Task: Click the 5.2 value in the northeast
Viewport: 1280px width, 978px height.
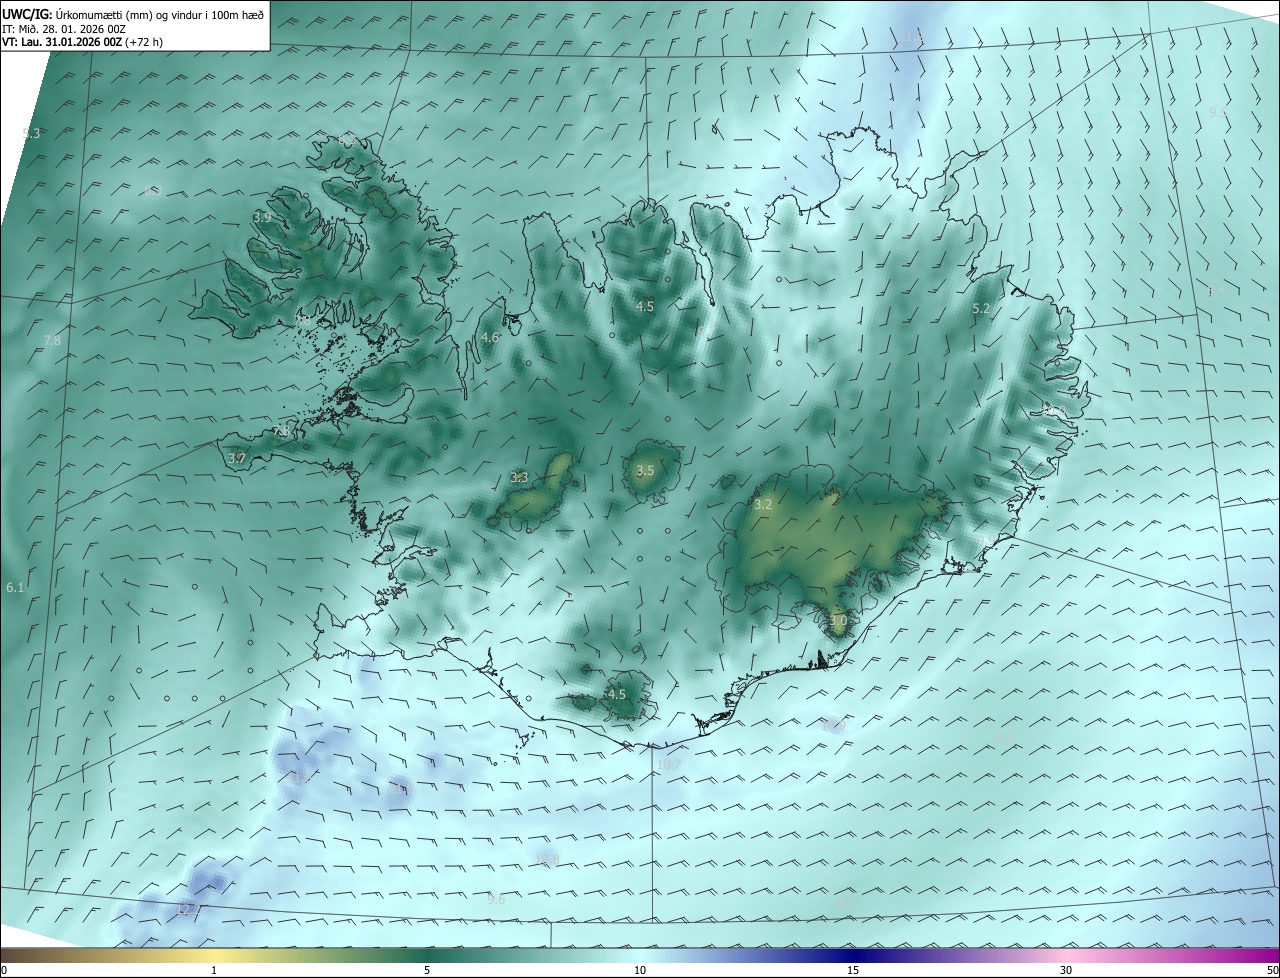Action: click(981, 309)
